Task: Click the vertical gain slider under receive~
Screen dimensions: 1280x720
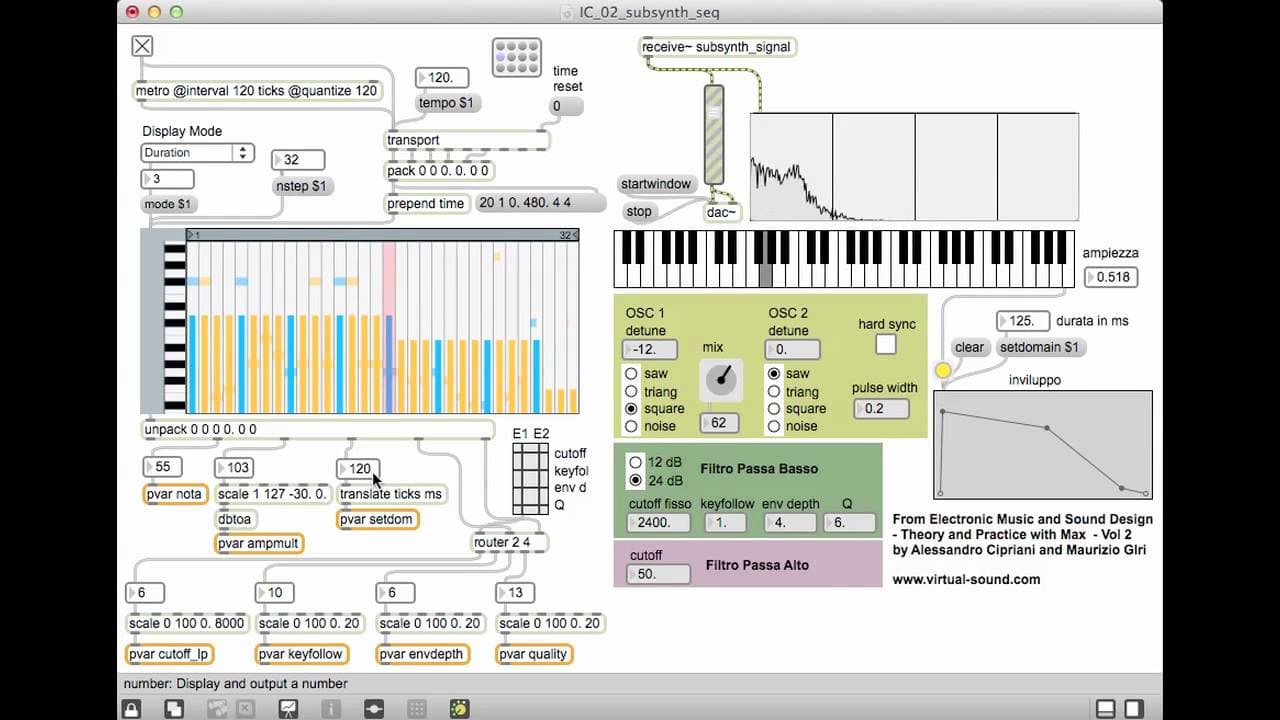Action: (713, 135)
